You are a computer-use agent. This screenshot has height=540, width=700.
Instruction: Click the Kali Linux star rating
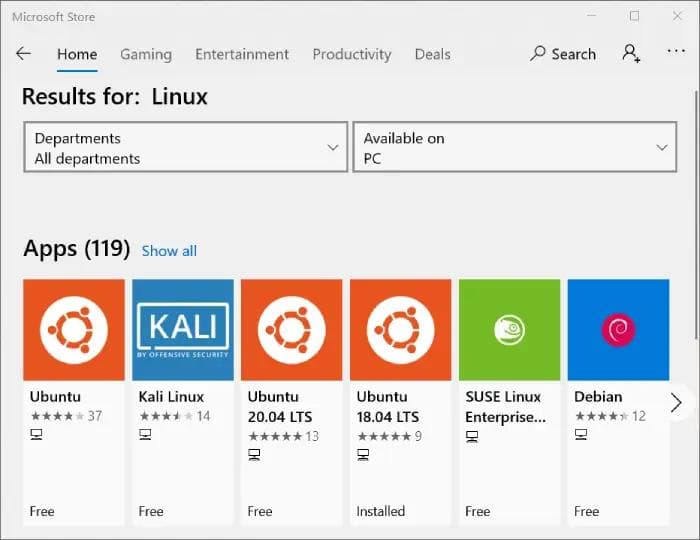[166, 416]
